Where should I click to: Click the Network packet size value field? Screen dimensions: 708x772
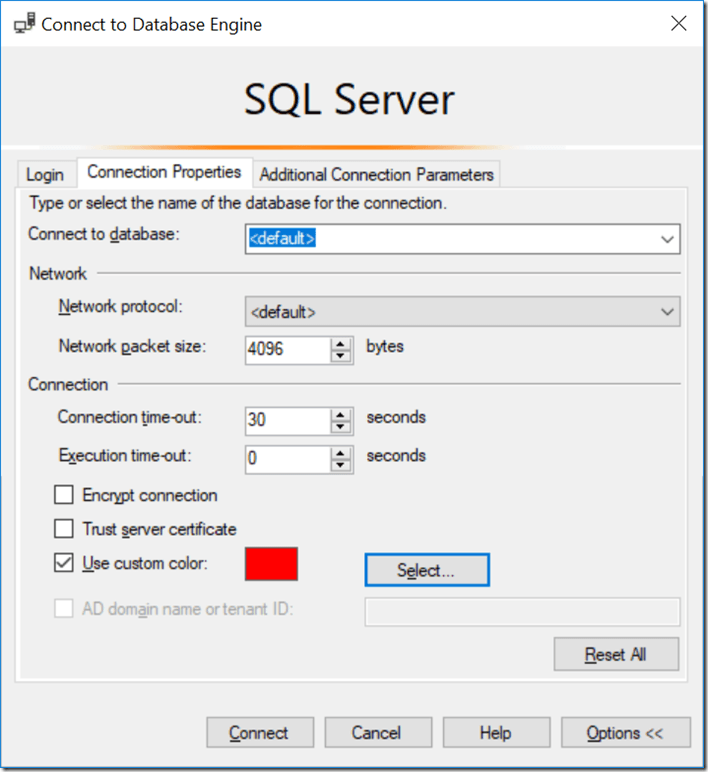289,350
